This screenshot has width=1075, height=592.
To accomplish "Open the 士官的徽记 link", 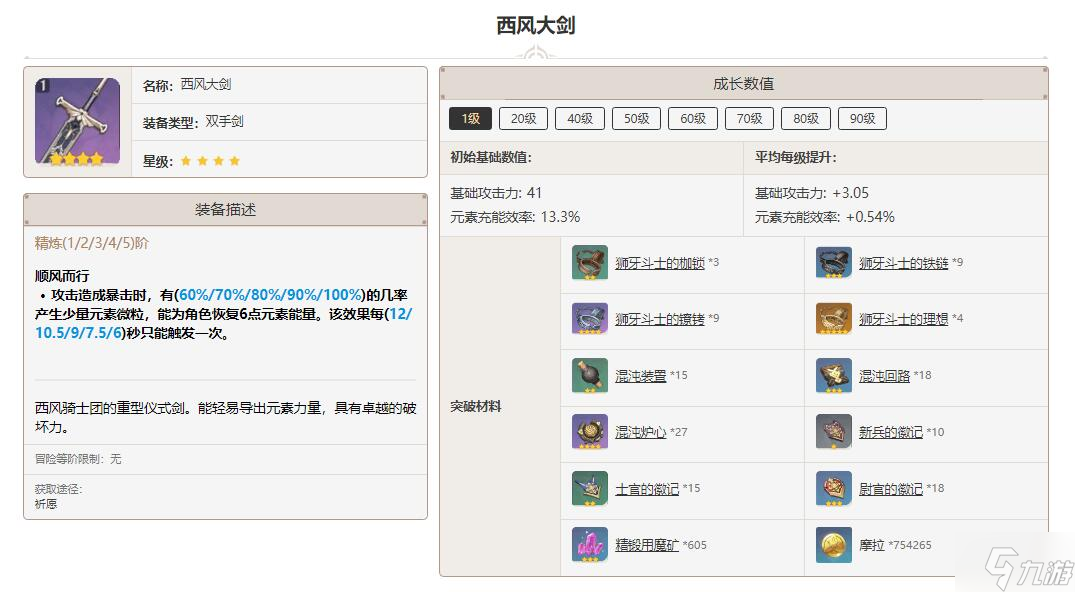I will (x=647, y=489).
